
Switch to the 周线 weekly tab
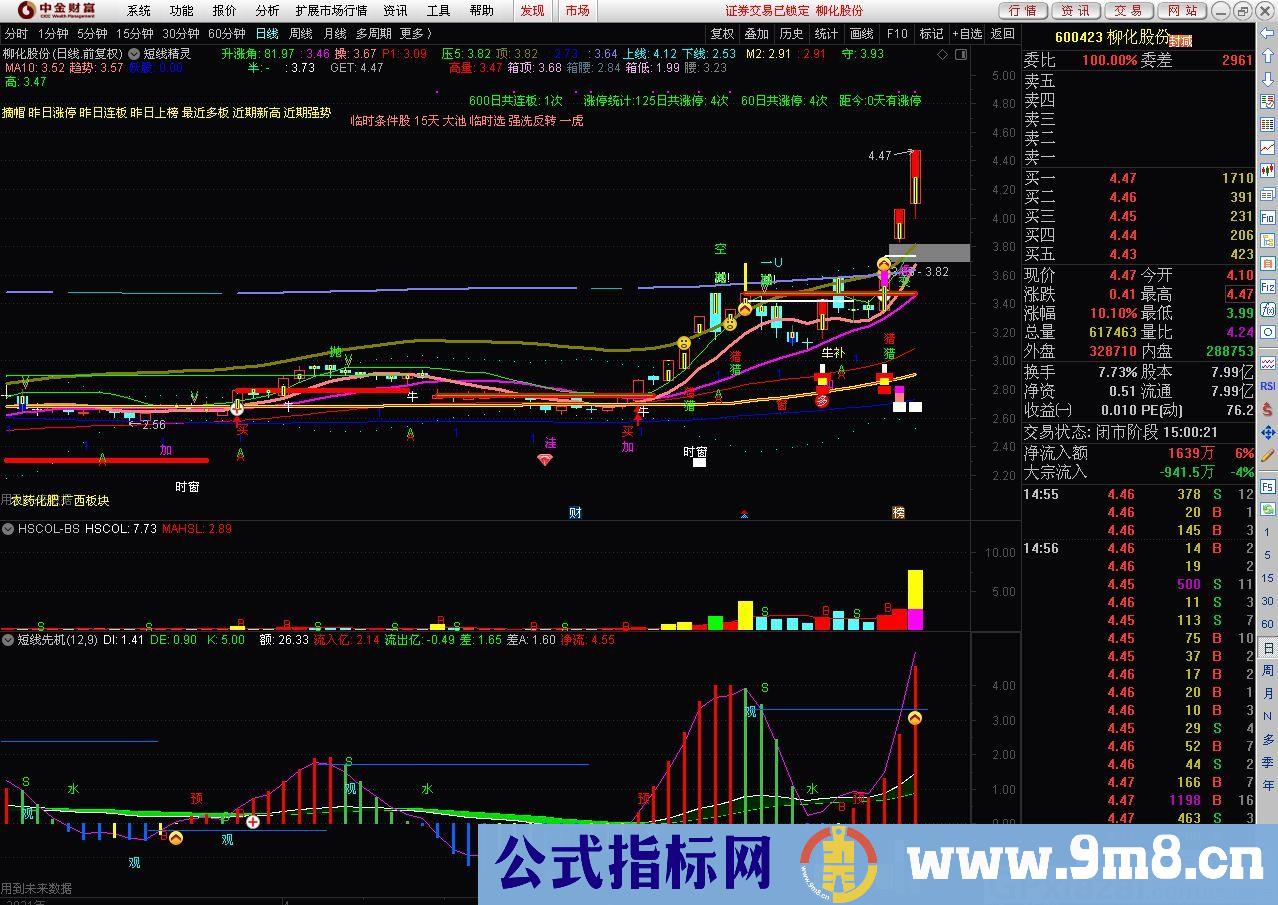click(301, 33)
